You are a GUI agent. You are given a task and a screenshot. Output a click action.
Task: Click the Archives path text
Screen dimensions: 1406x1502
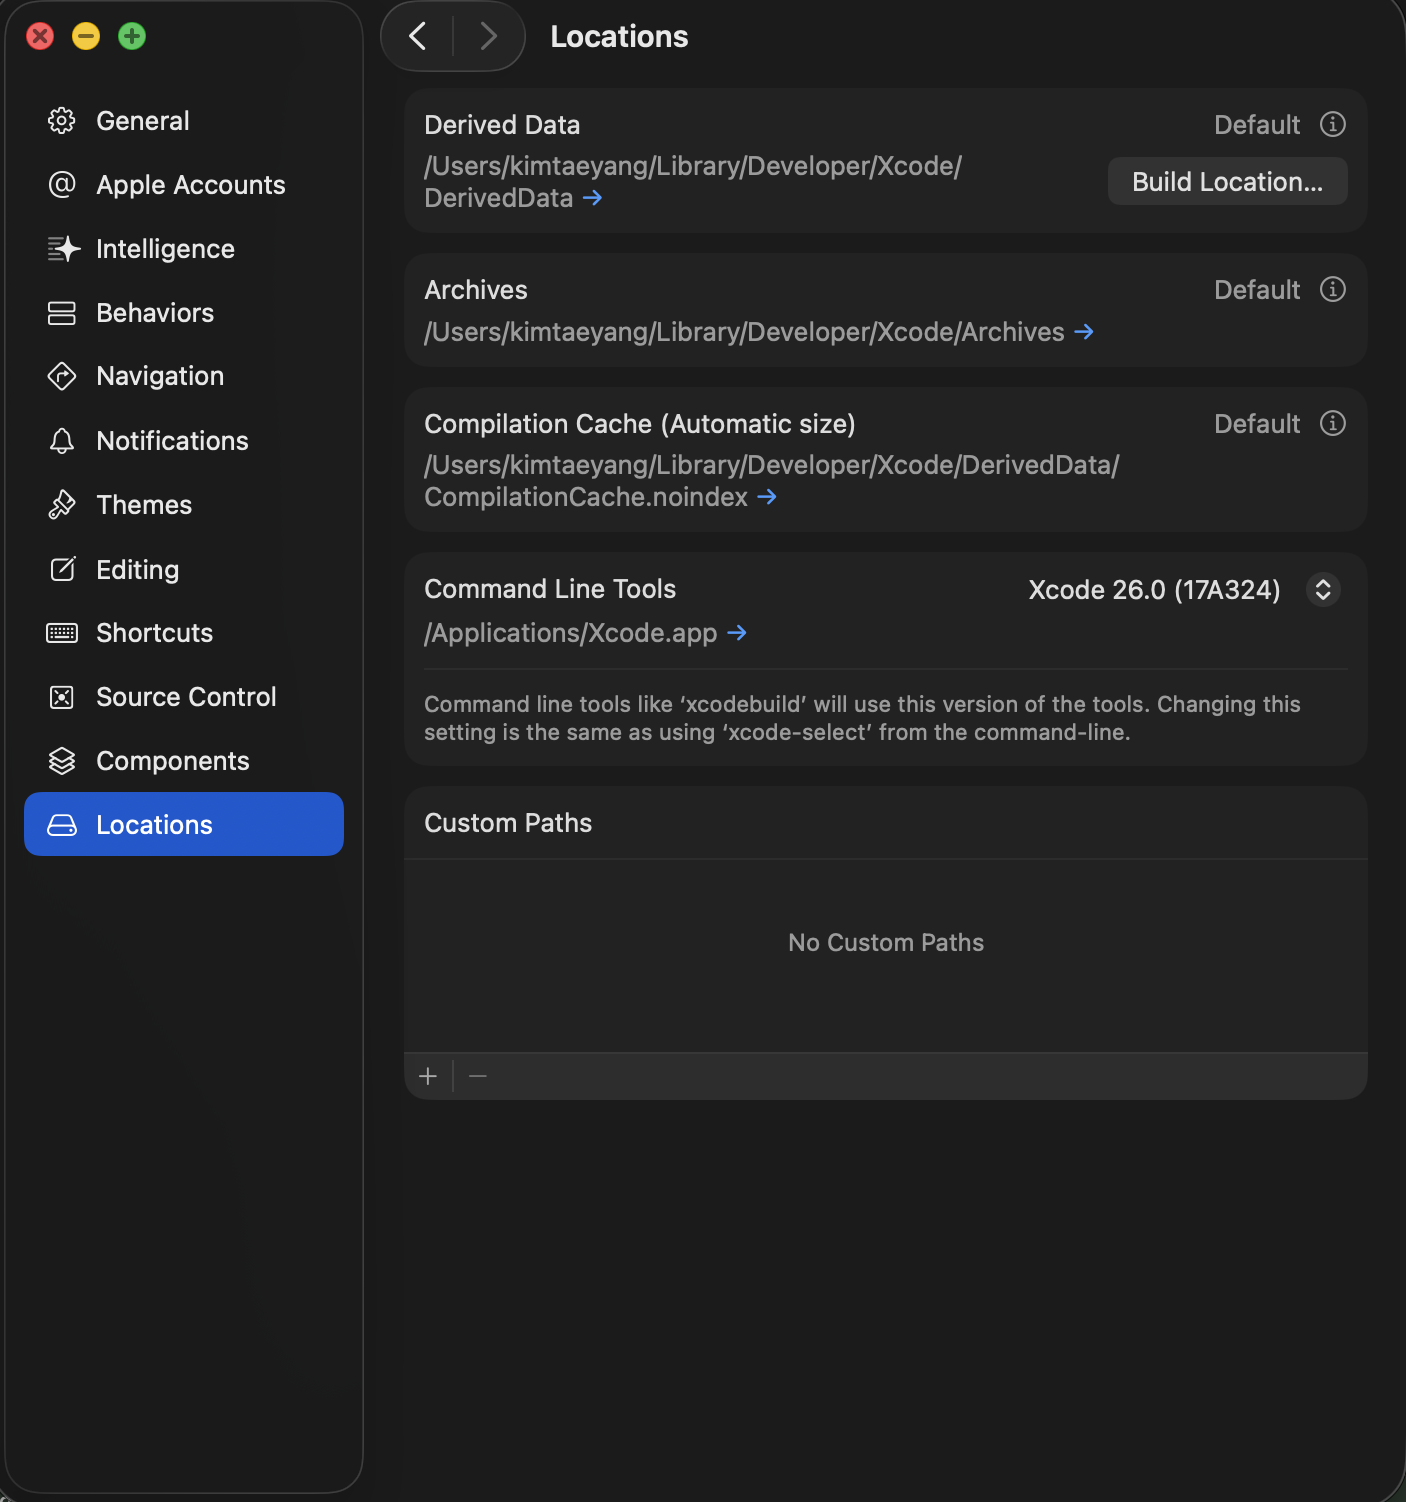pyautogui.click(x=744, y=332)
